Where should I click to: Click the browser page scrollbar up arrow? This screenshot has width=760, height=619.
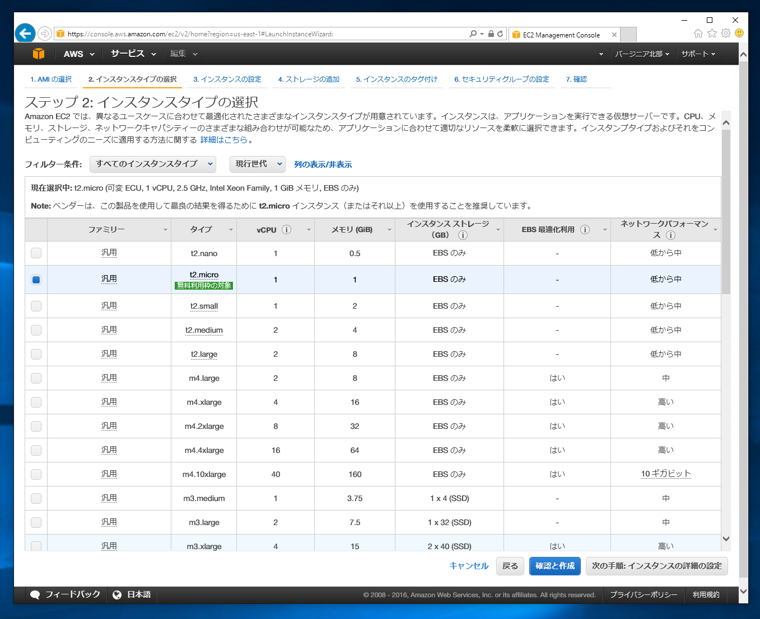(744, 55)
